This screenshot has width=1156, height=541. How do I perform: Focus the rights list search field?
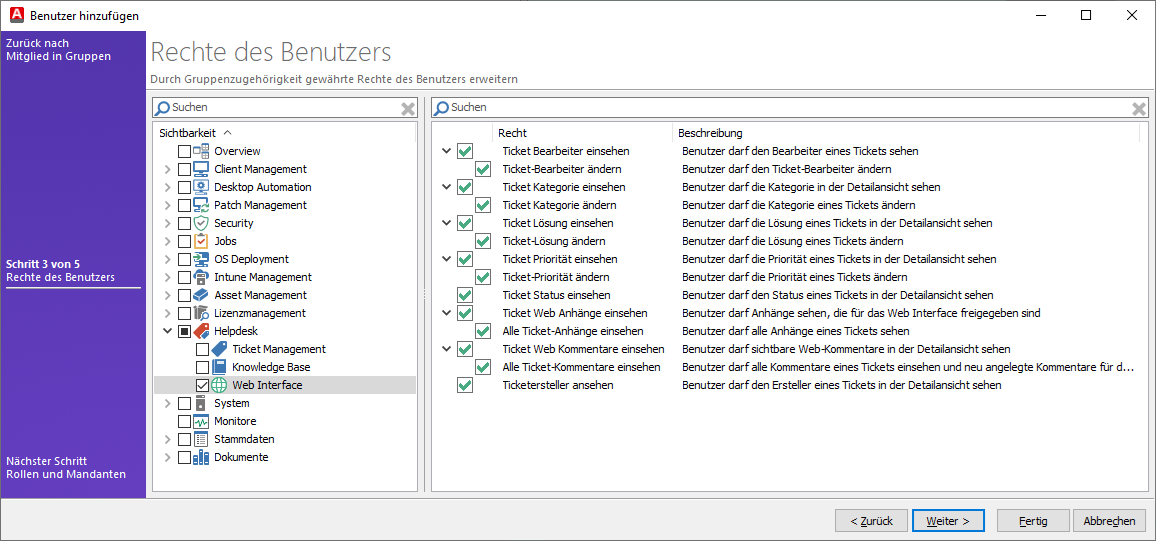789,108
